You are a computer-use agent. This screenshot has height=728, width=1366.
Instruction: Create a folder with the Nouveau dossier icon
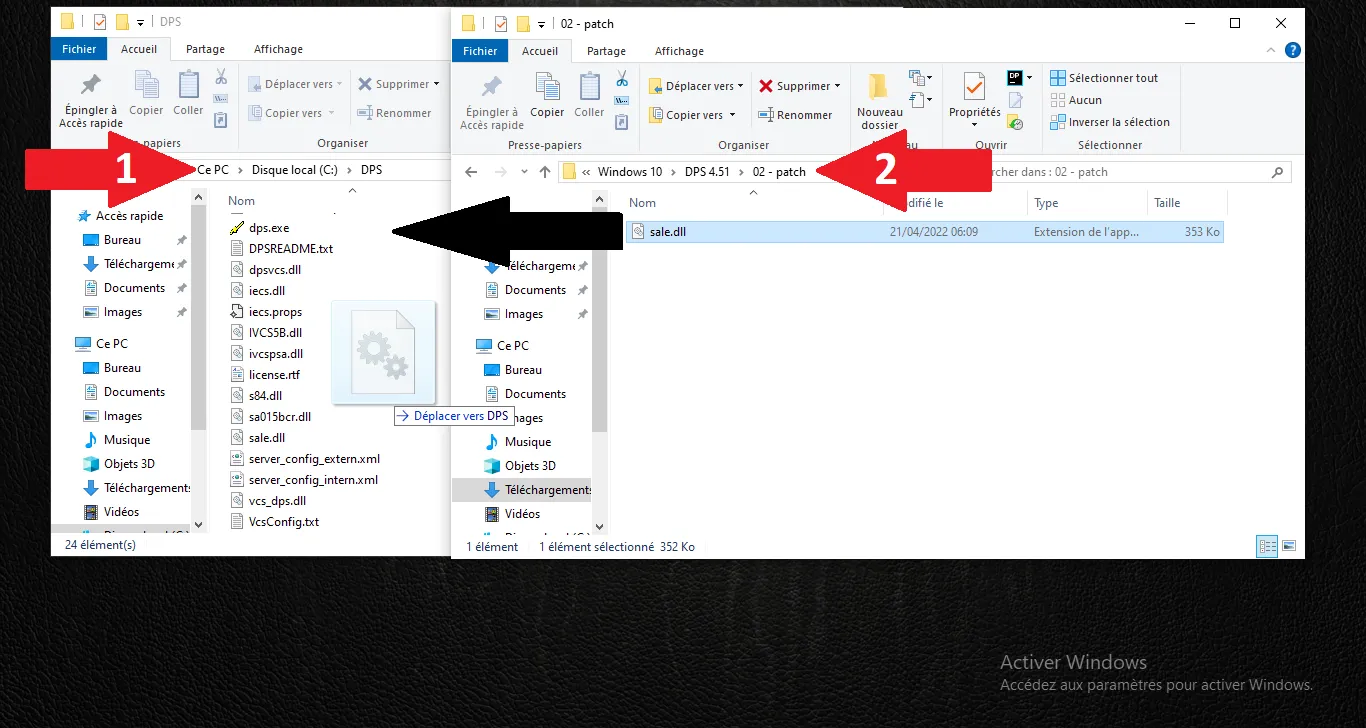click(879, 101)
